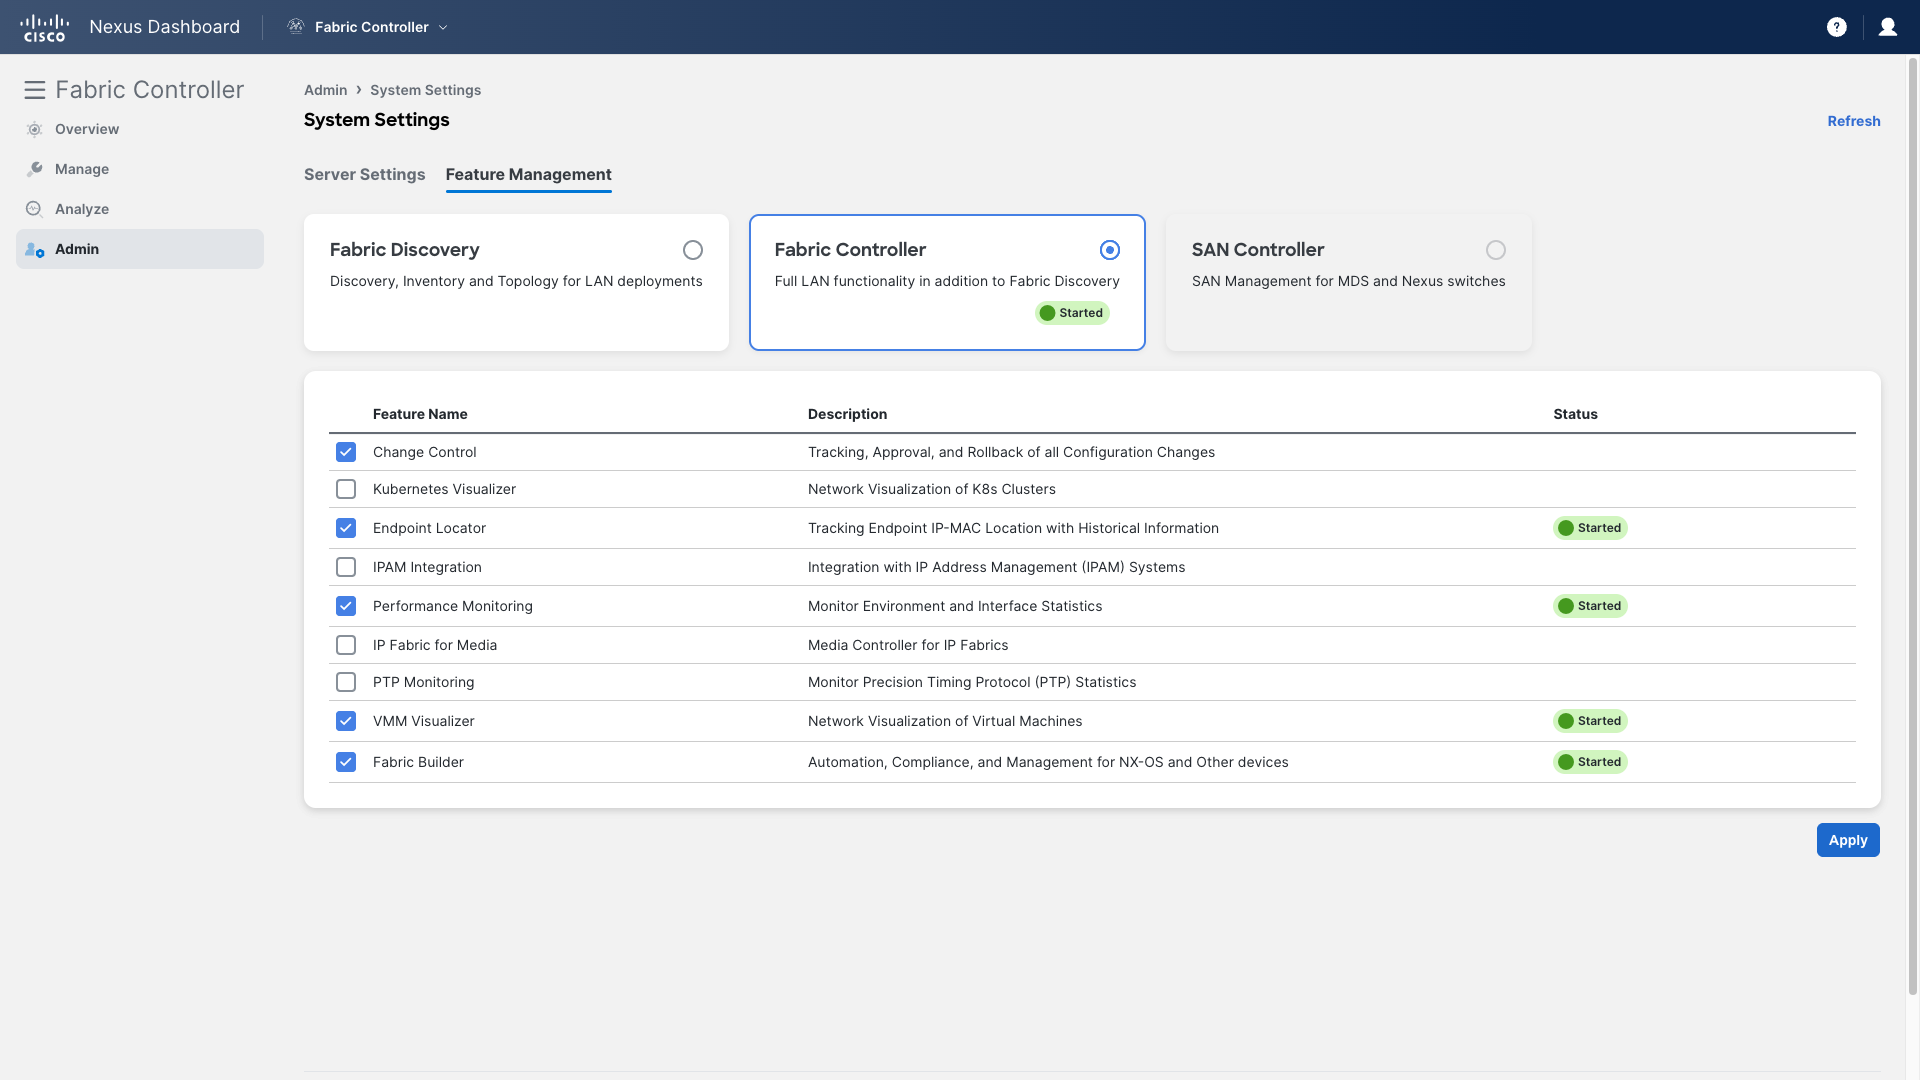
Task: Enable the Kubernetes Visualizer checkbox
Action: [346, 489]
